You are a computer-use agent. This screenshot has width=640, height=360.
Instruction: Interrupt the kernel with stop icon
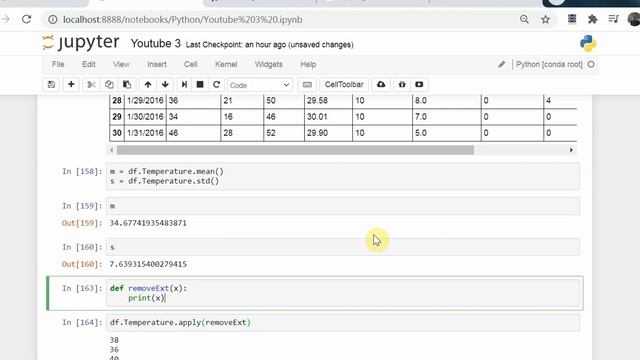click(200, 84)
